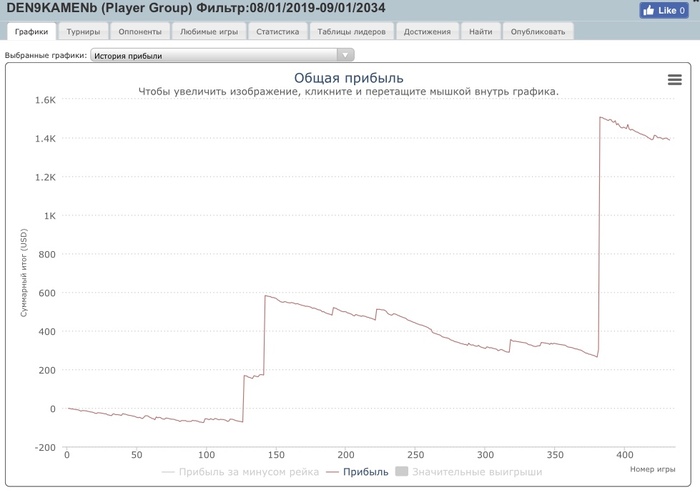
Task: Click the Facebook Like button
Action: (x=663, y=10)
